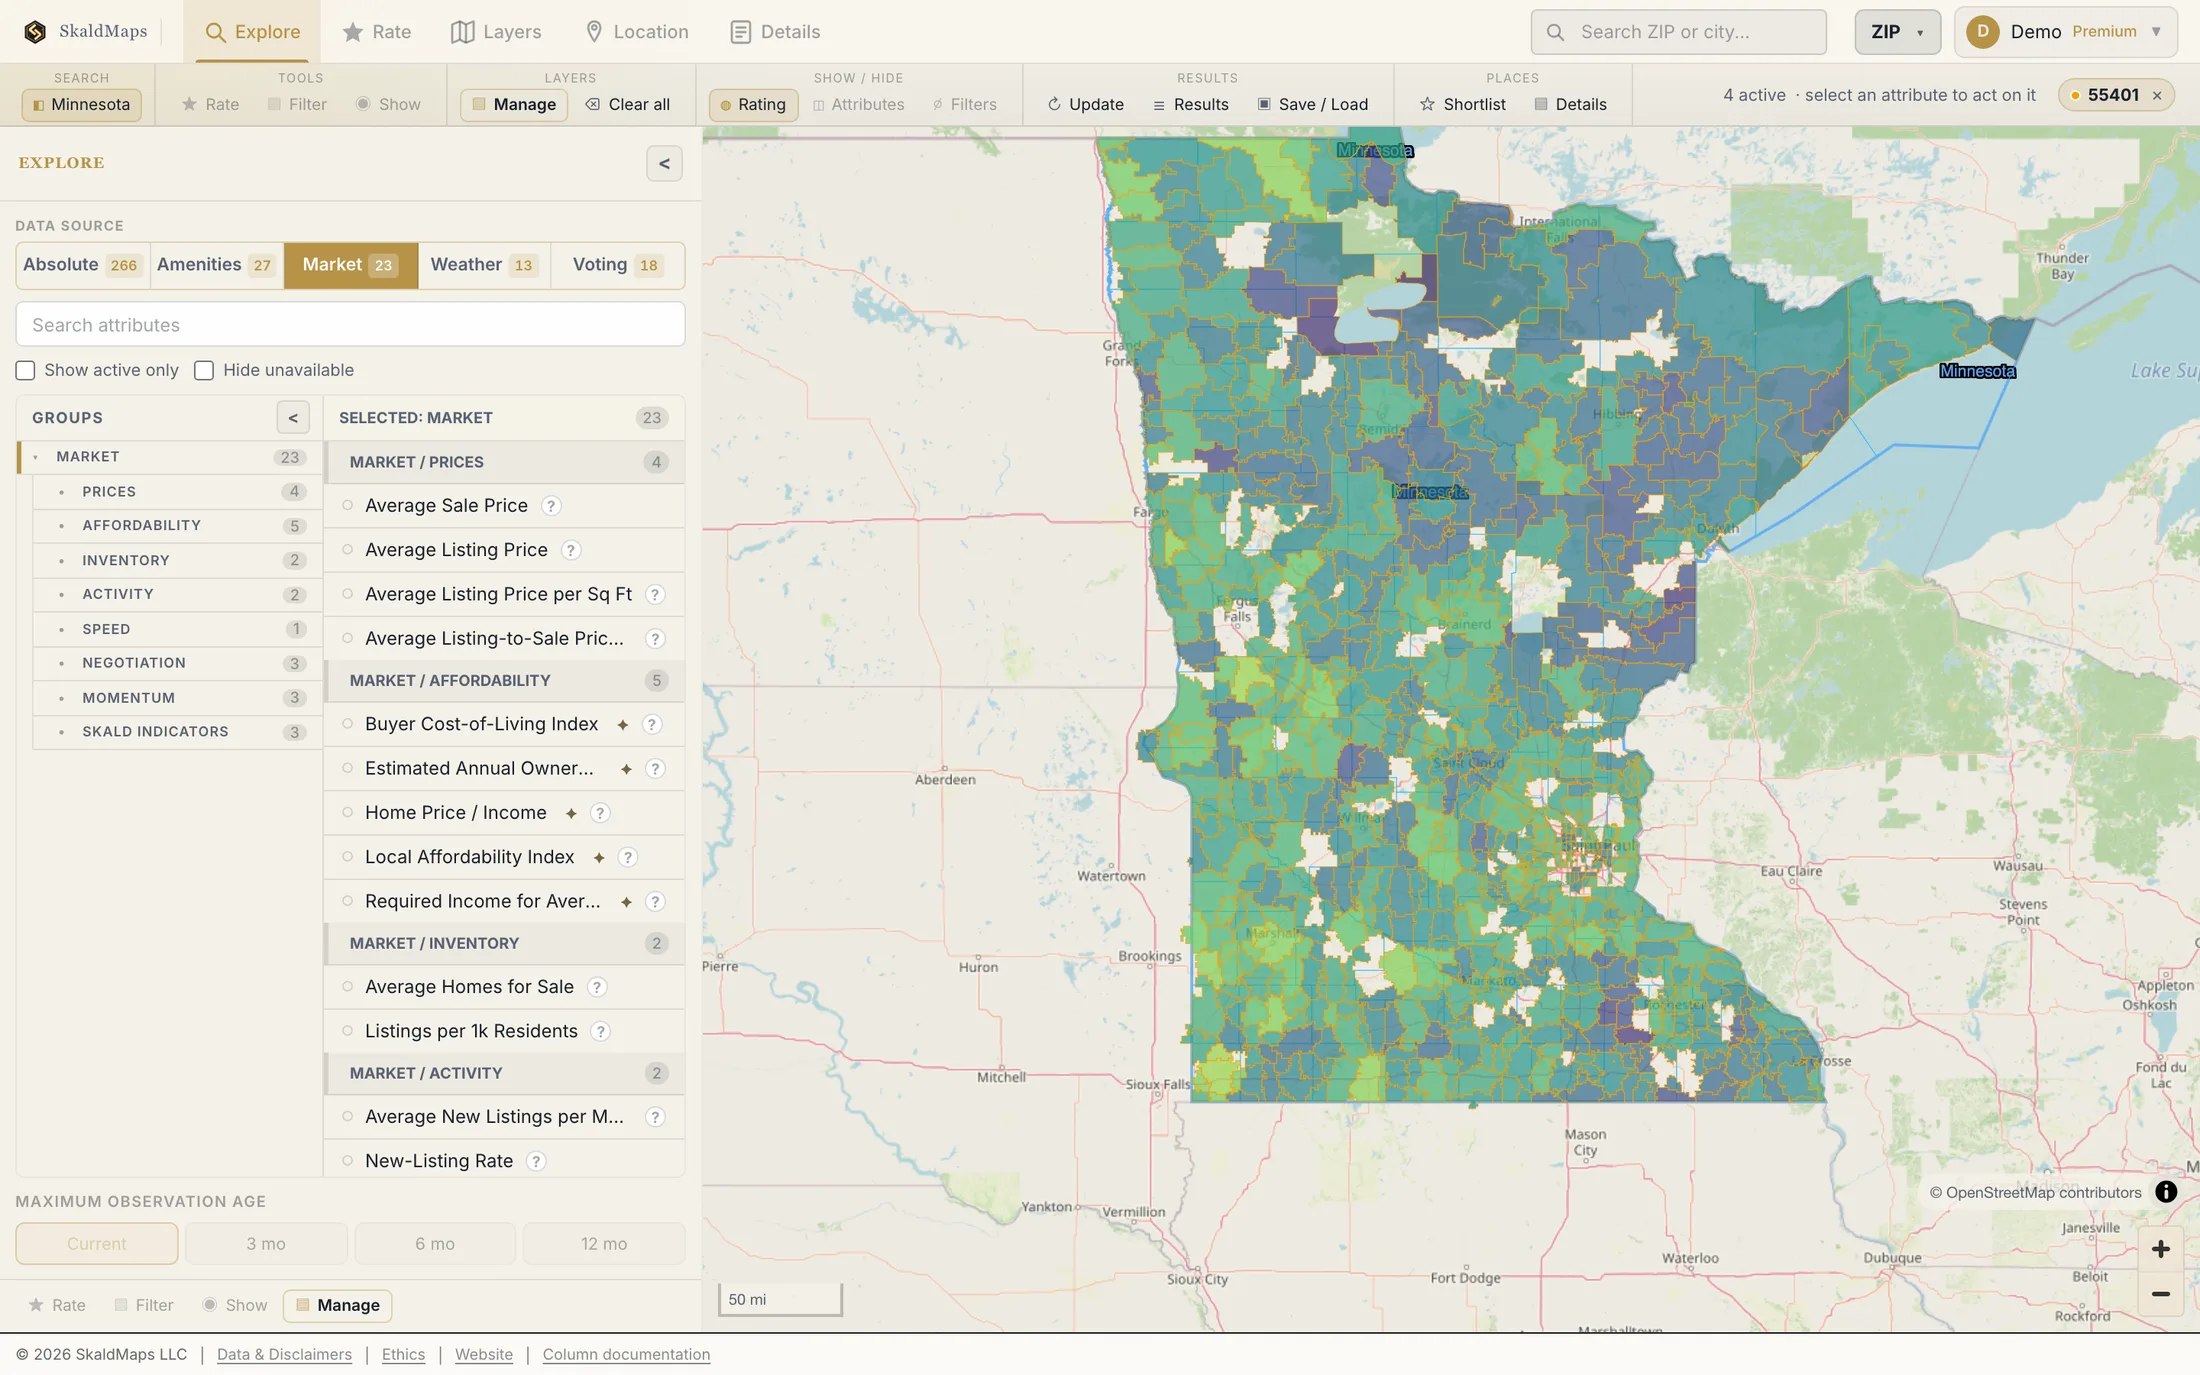Select the NEGOTIATION group in tree
Image resolution: width=2200 pixels, height=1375 pixels.
coord(177,663)
